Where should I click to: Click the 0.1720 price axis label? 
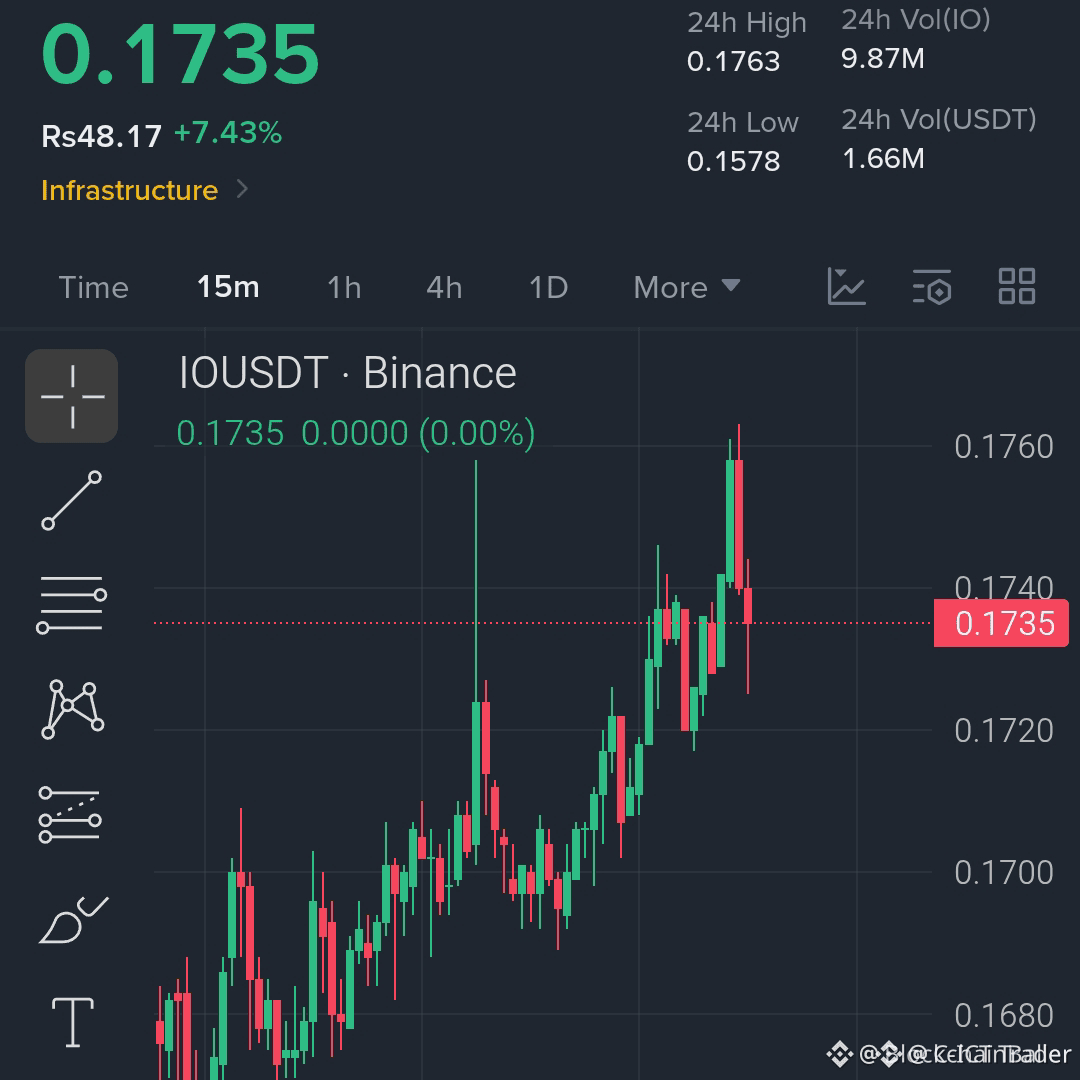(x=1004, y=730)
